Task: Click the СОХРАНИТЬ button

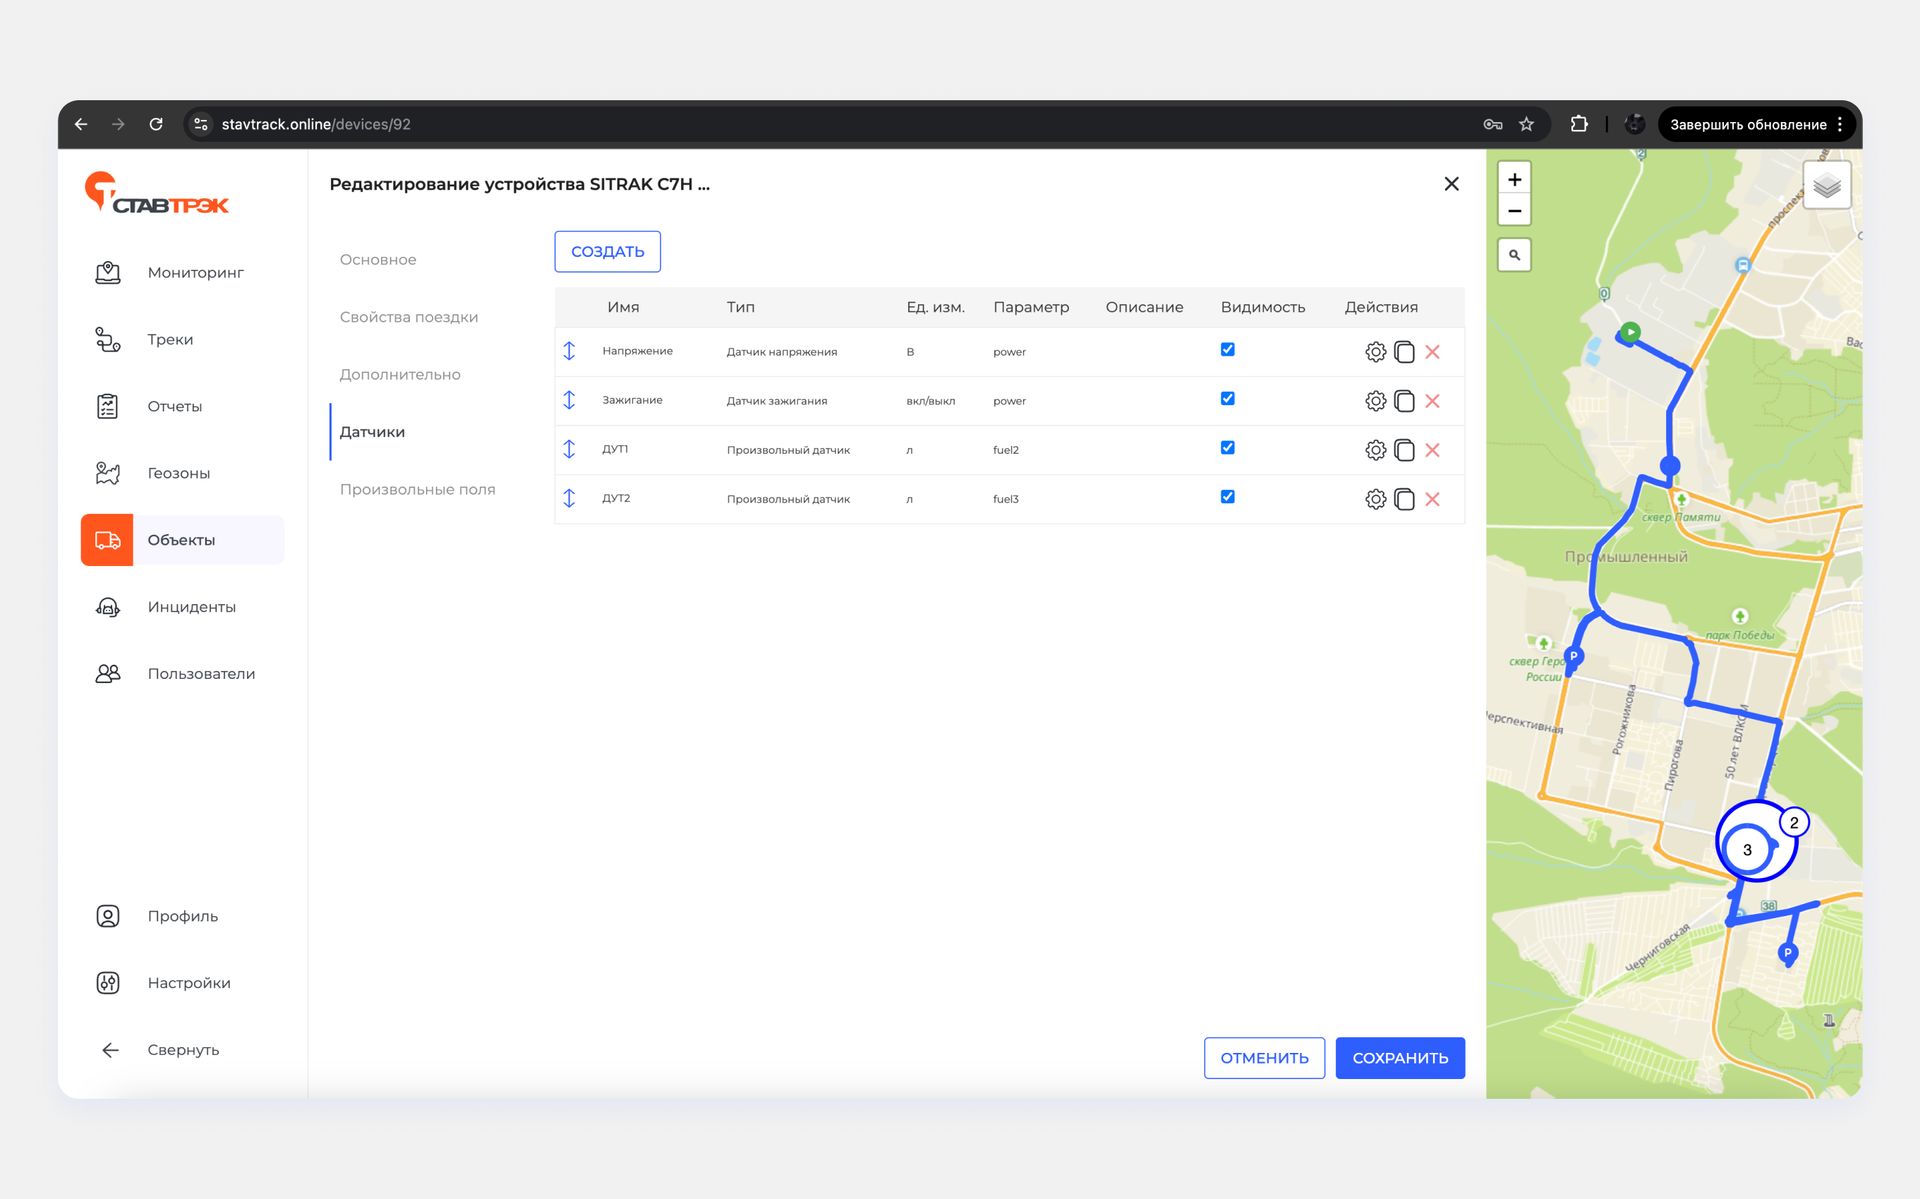Action: coord(1399,1058)
